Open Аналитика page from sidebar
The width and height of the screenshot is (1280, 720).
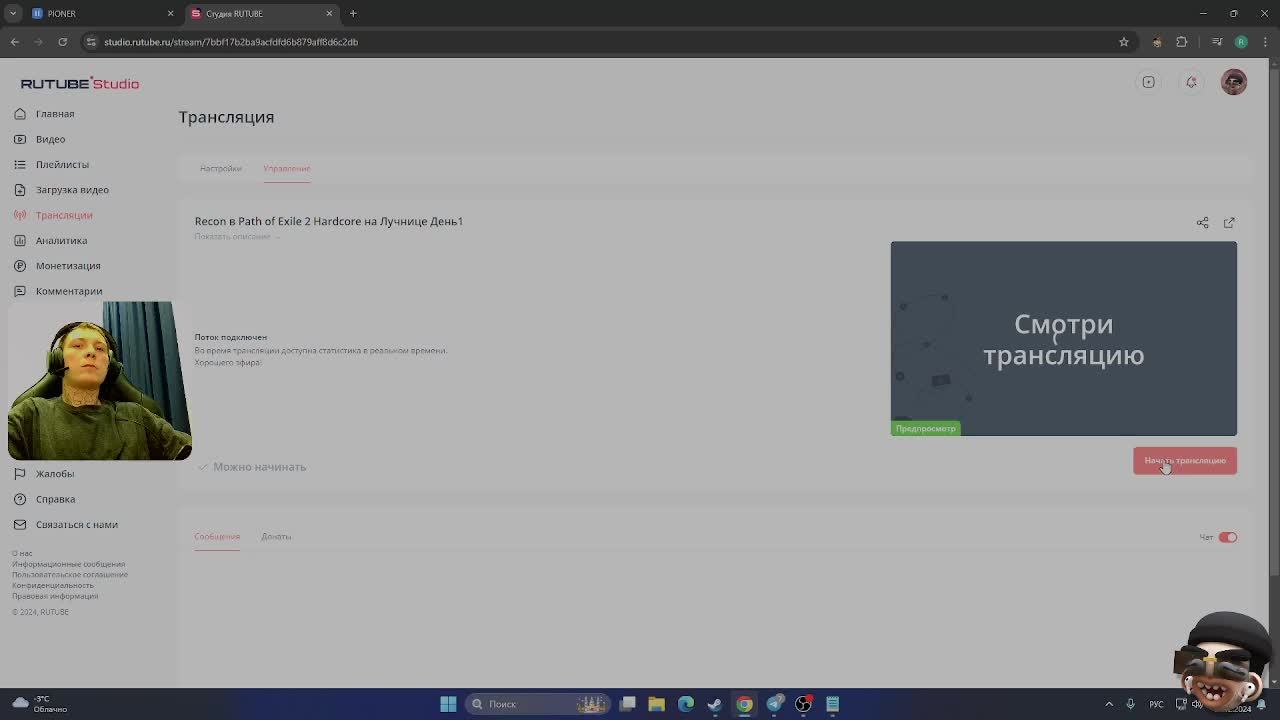pos(61,240)
